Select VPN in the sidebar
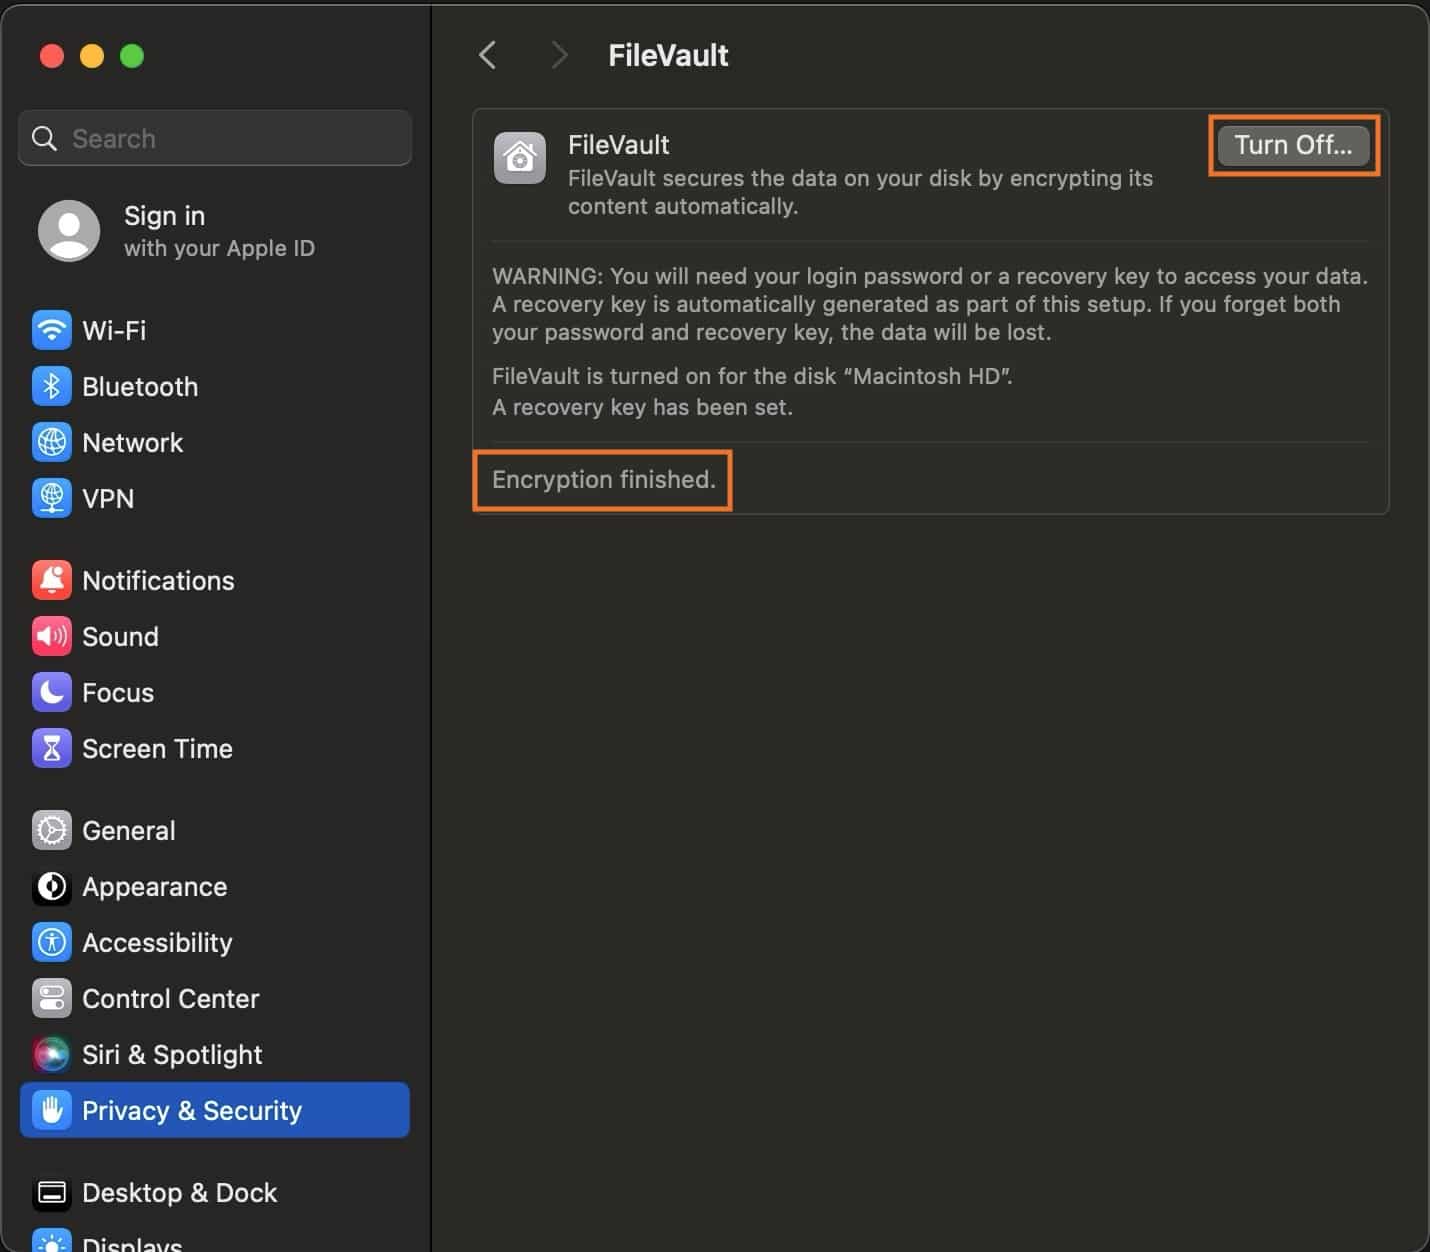 (x=108, y=498)
